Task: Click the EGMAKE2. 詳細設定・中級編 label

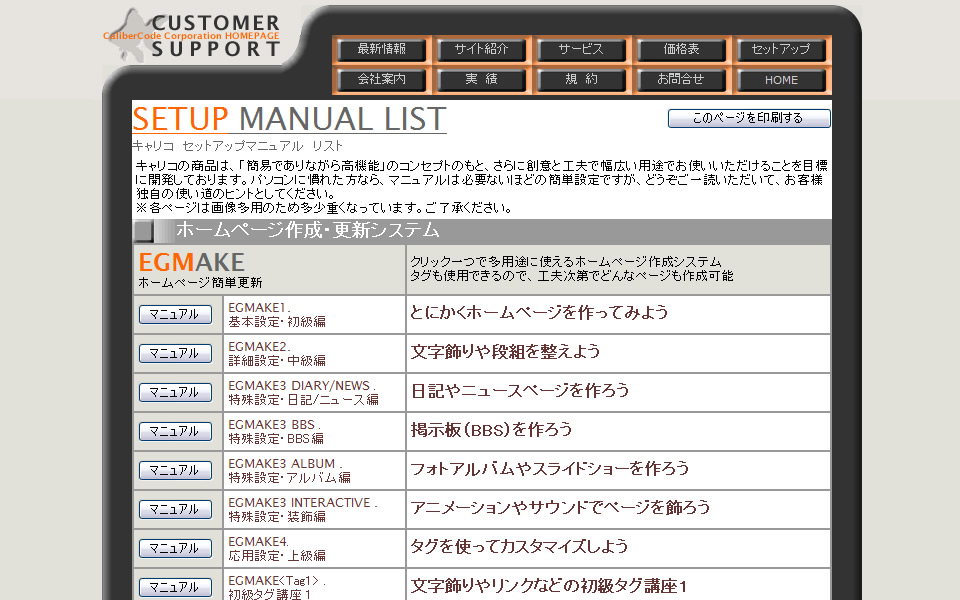Action: pos(277,353)
